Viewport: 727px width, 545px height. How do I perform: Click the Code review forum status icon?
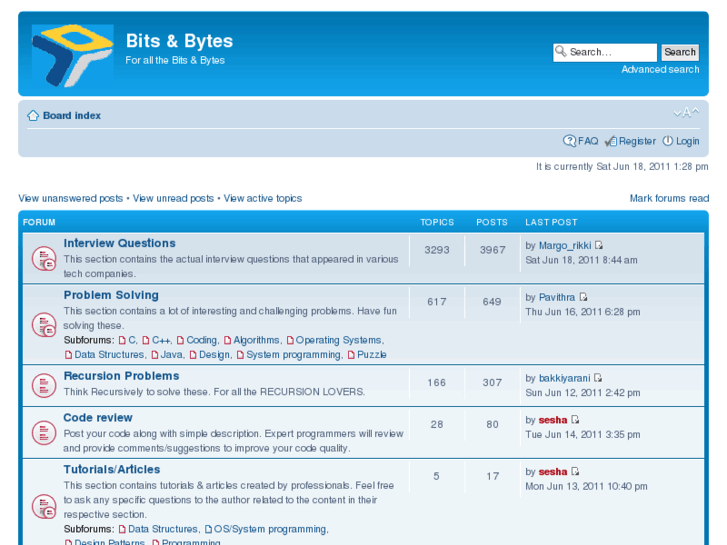(44, 433)
